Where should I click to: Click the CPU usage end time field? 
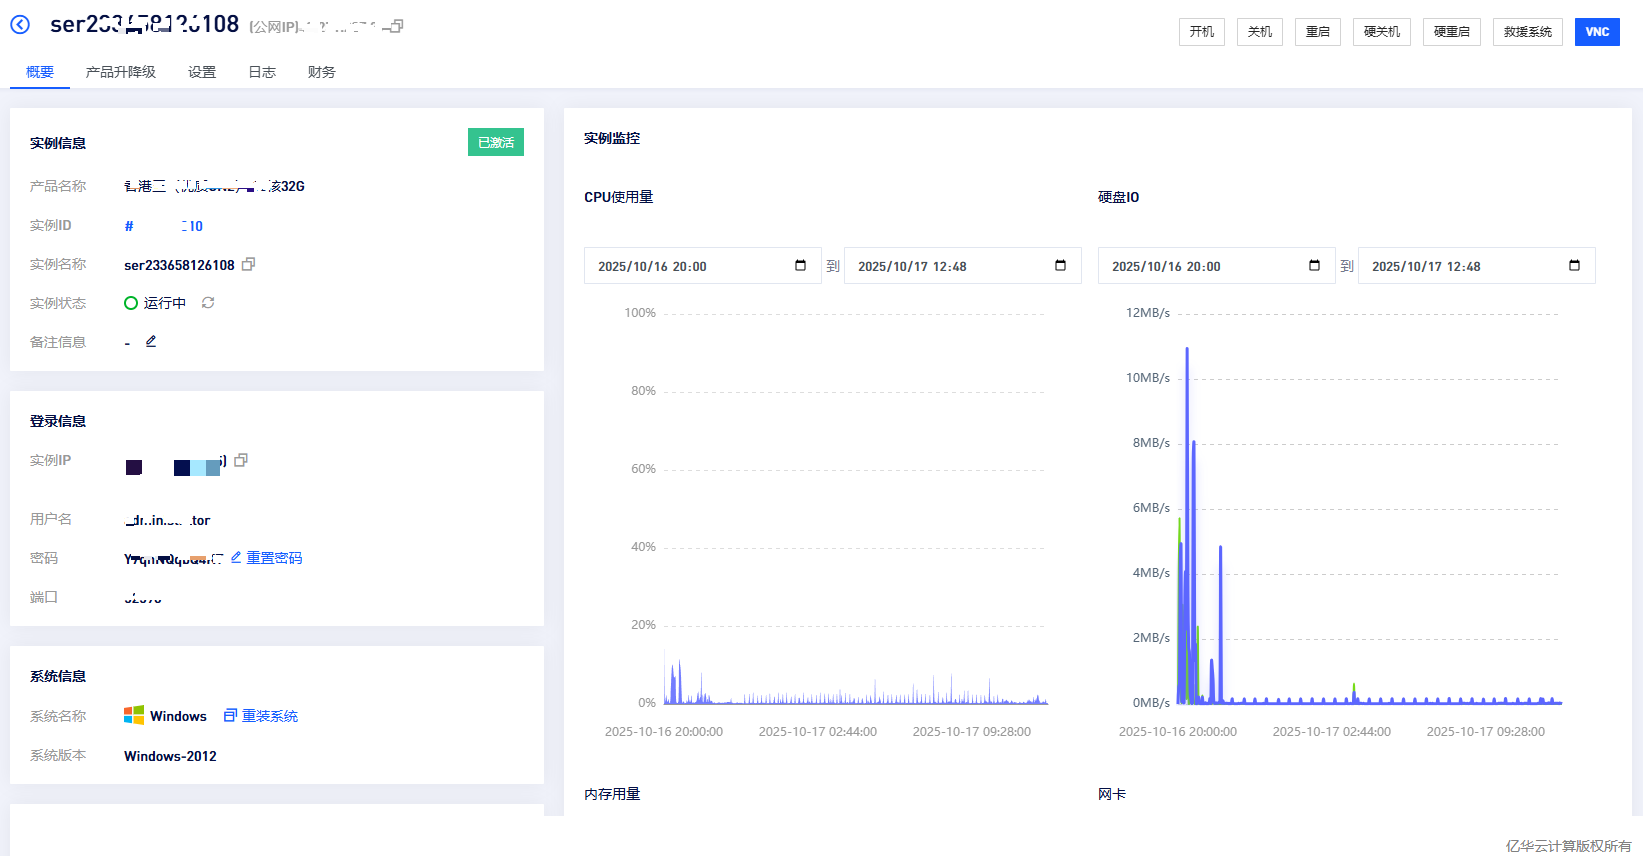940,266
